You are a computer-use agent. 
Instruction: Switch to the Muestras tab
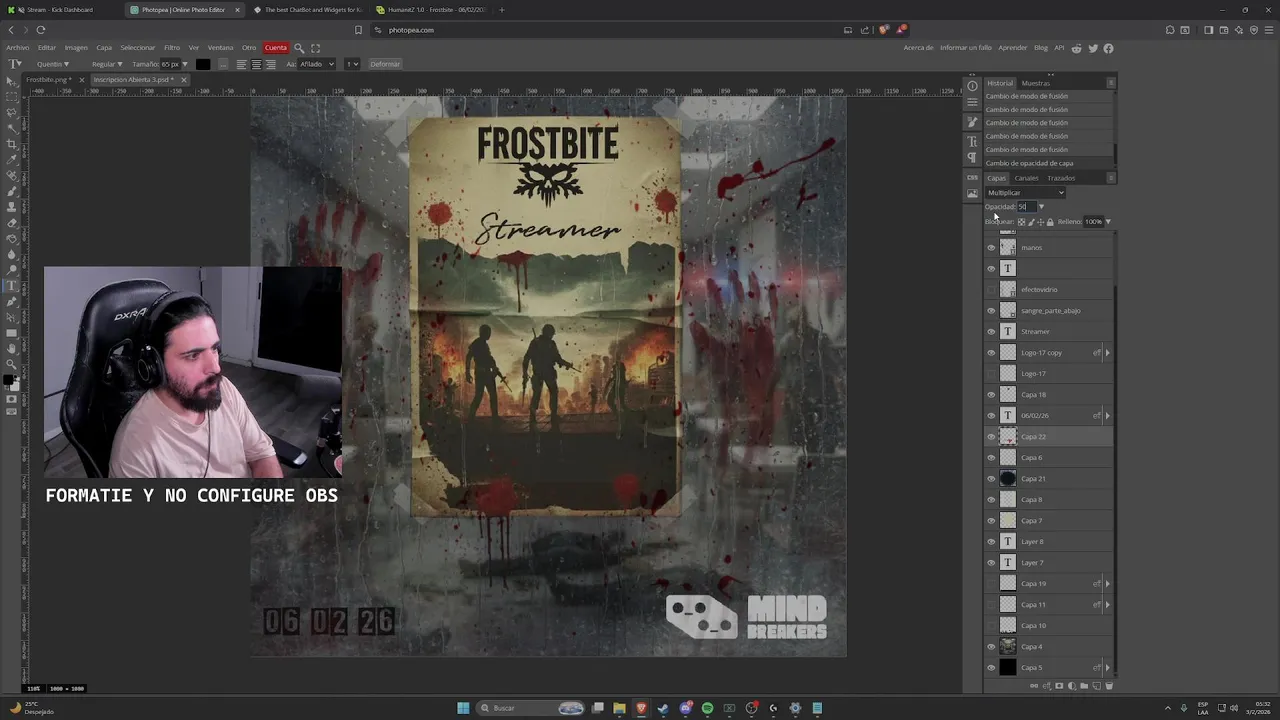pos(1035,83)
